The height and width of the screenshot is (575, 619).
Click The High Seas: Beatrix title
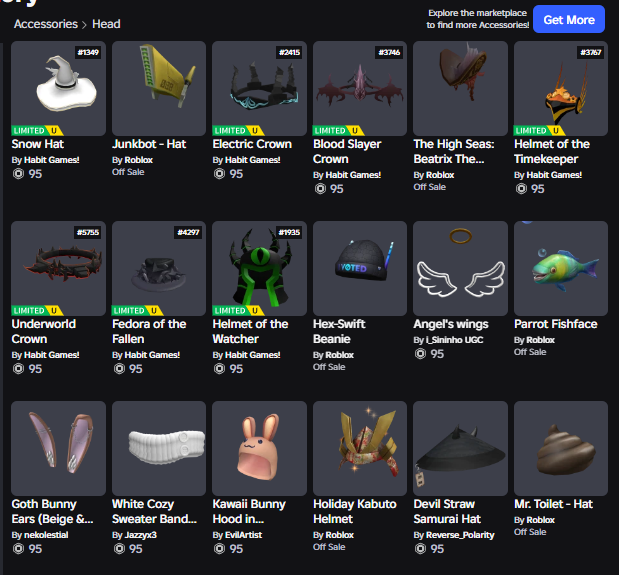[454, 152]
